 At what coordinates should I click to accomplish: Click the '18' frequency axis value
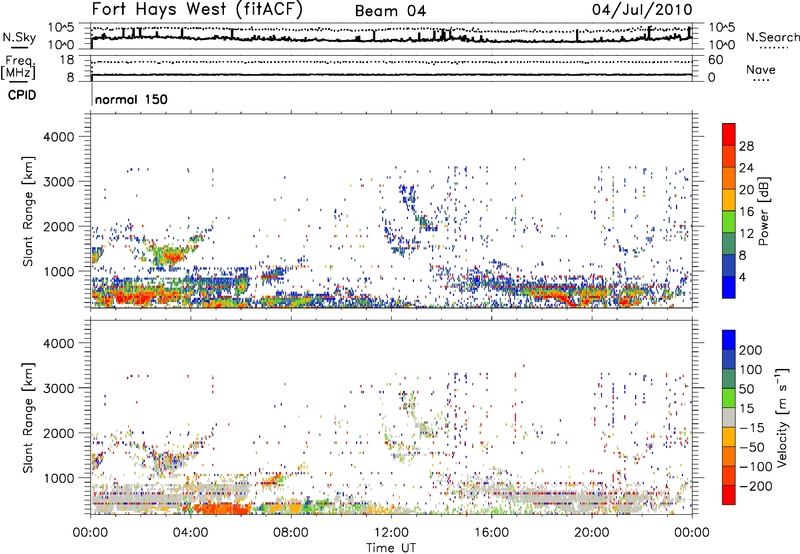point(67,60)
